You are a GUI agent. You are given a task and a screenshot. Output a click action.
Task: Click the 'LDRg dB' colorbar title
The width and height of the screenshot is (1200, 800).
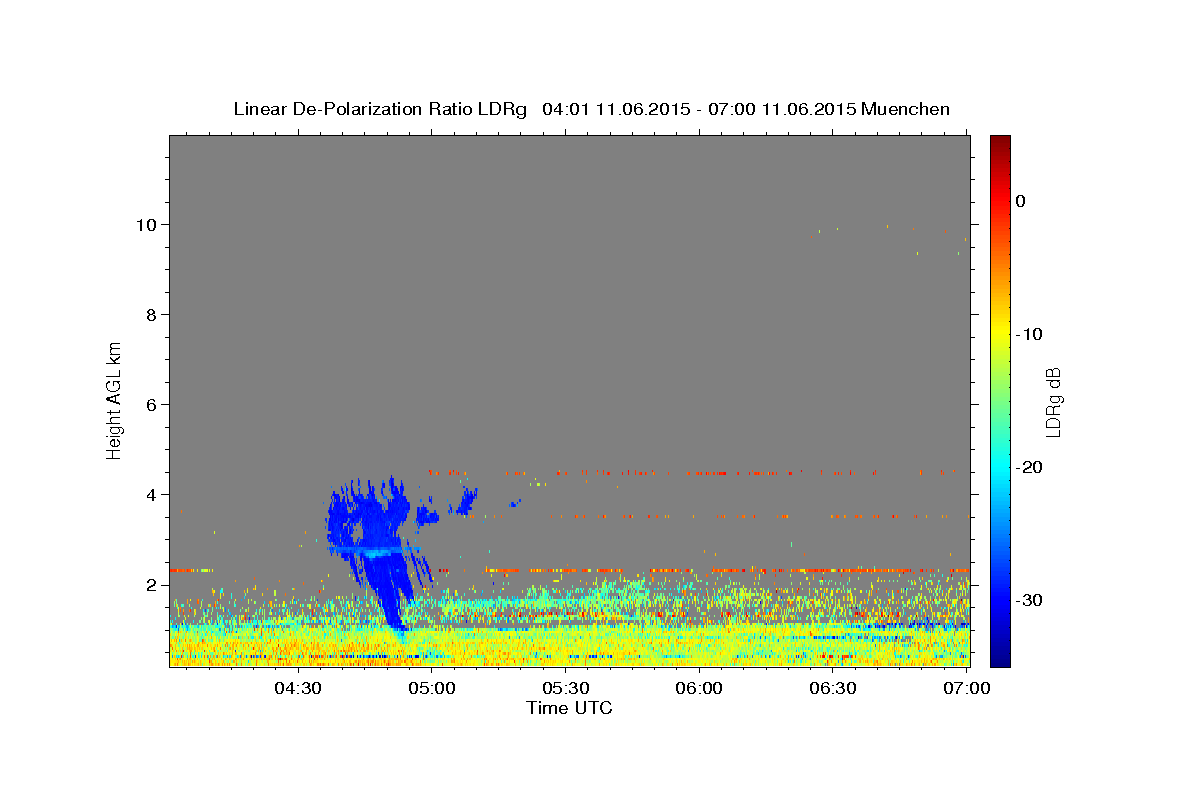click(1053, 401)
